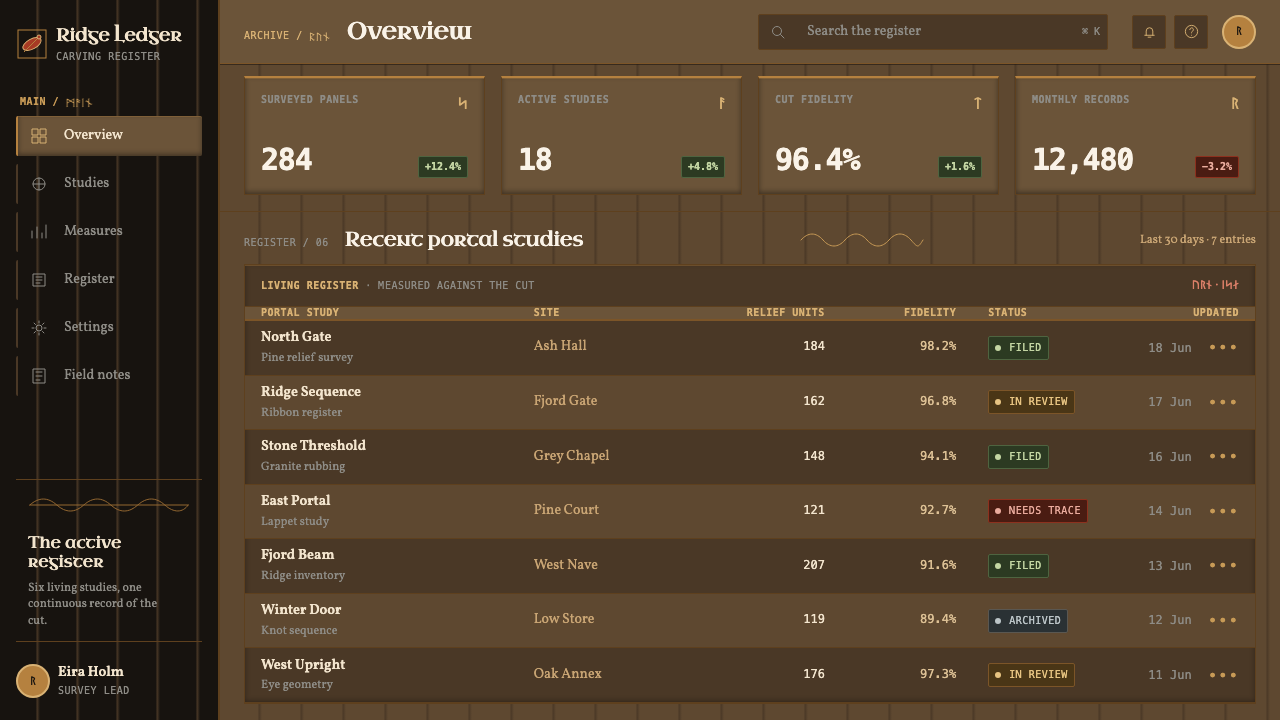Click the Surveyed Panels card rune icon
The image size is (1280, 720).
point(462,103)
